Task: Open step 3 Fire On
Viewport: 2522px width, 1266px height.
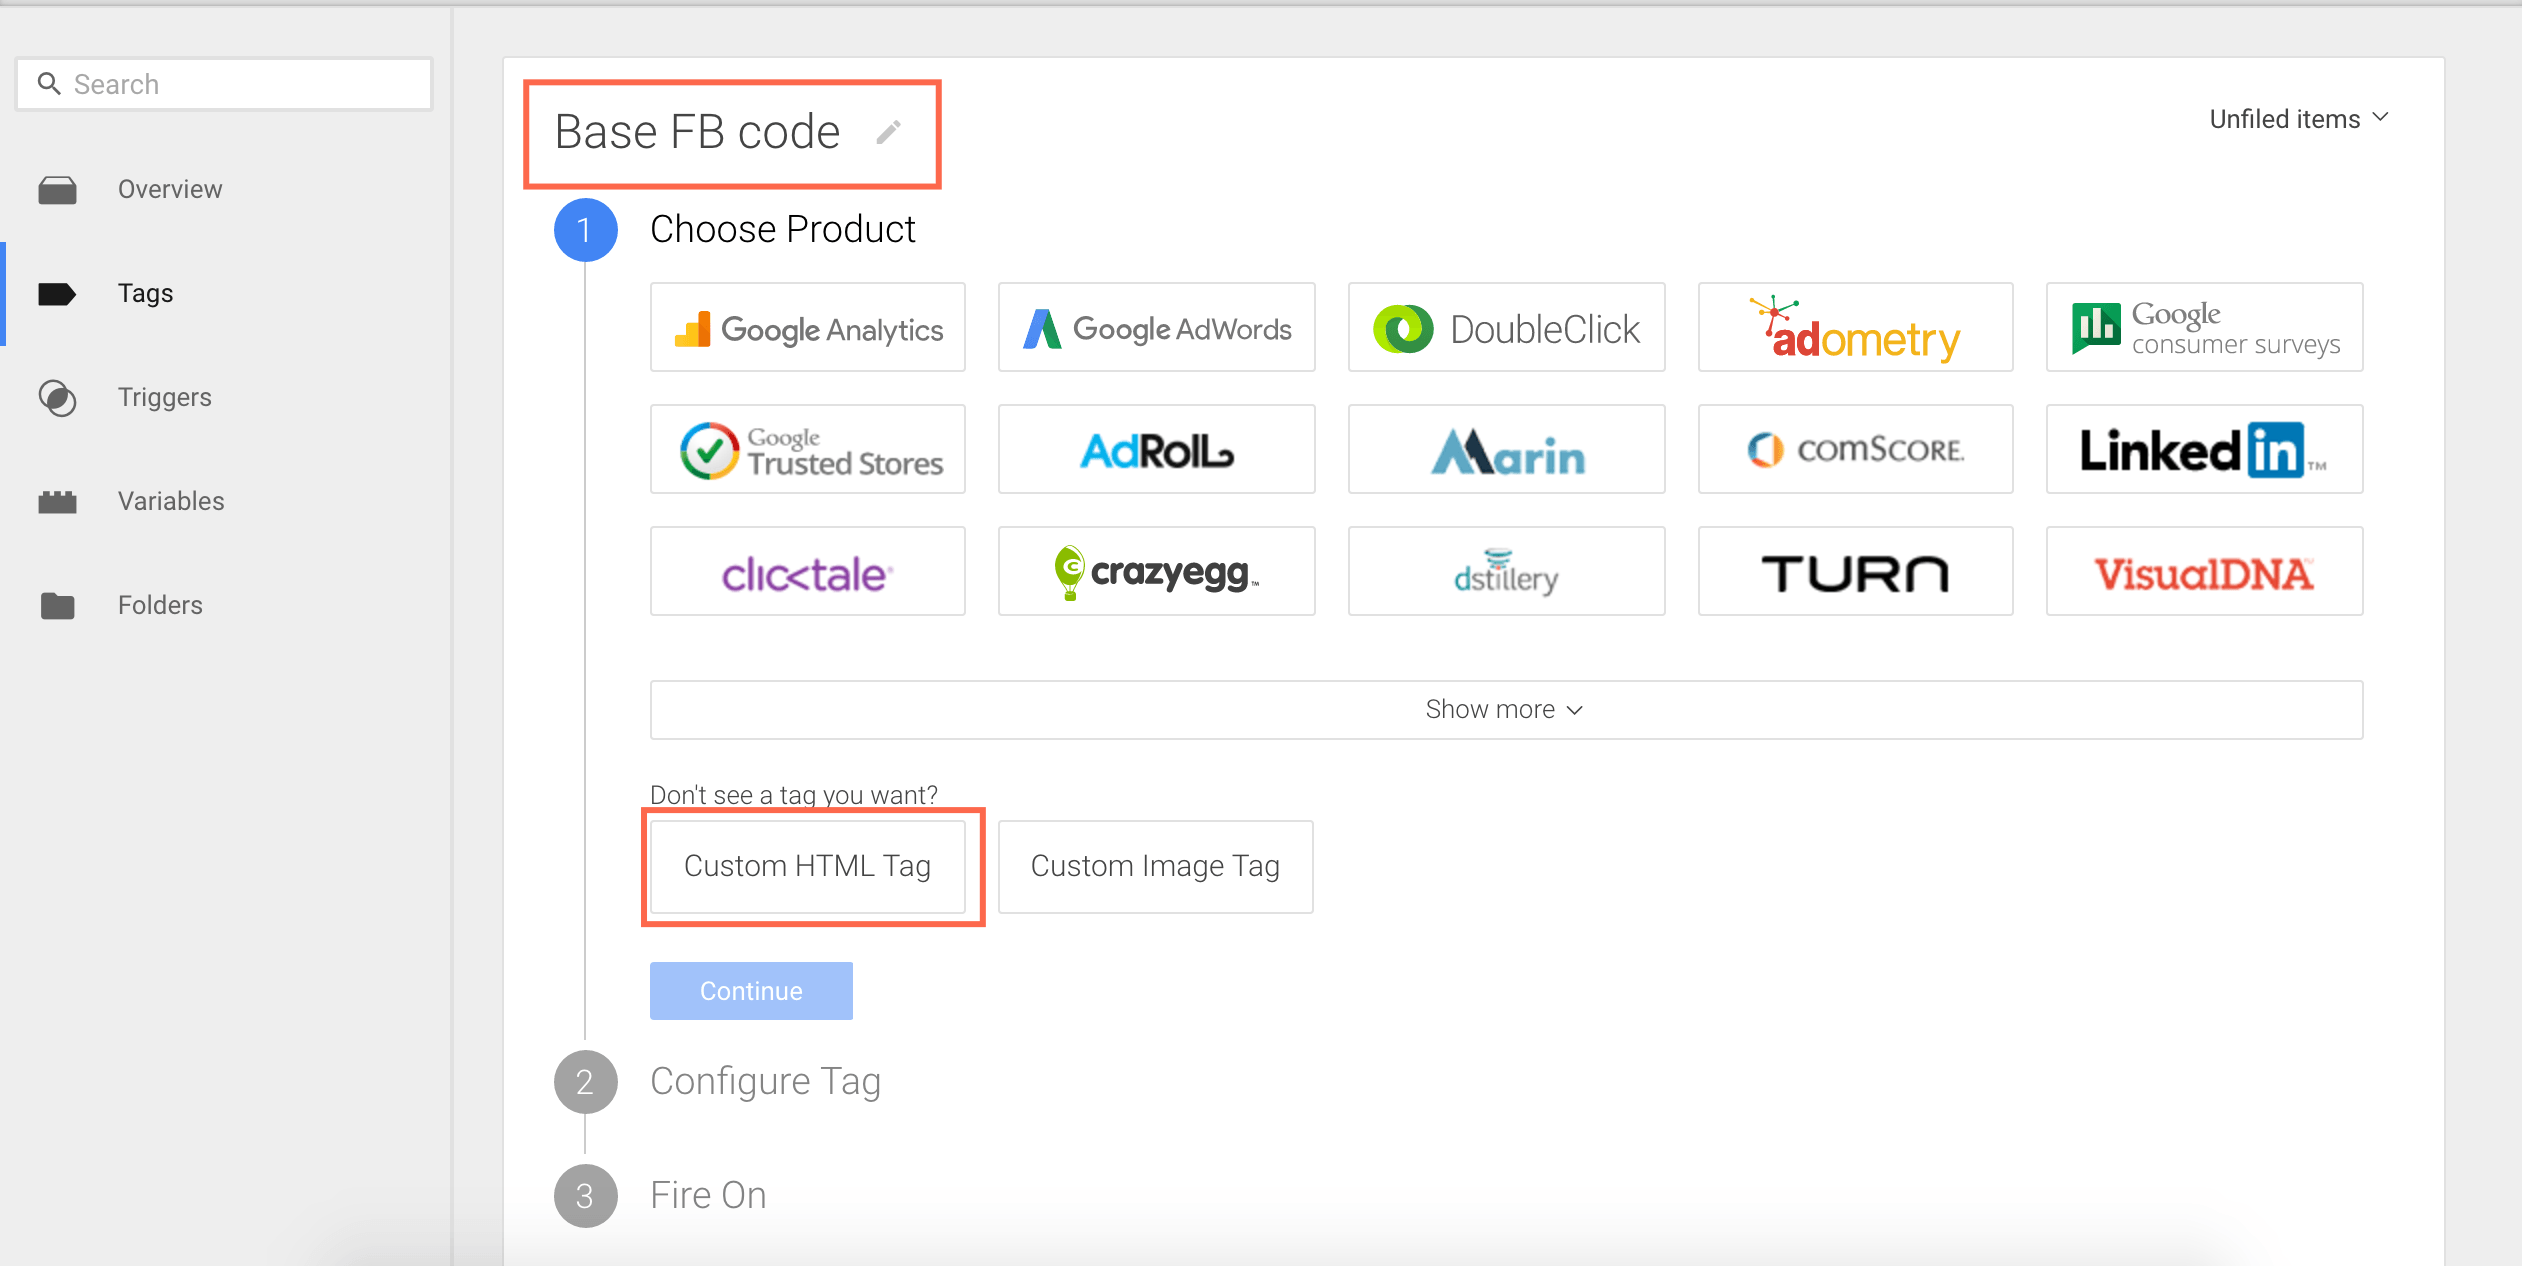Action: coord(708,1195)
